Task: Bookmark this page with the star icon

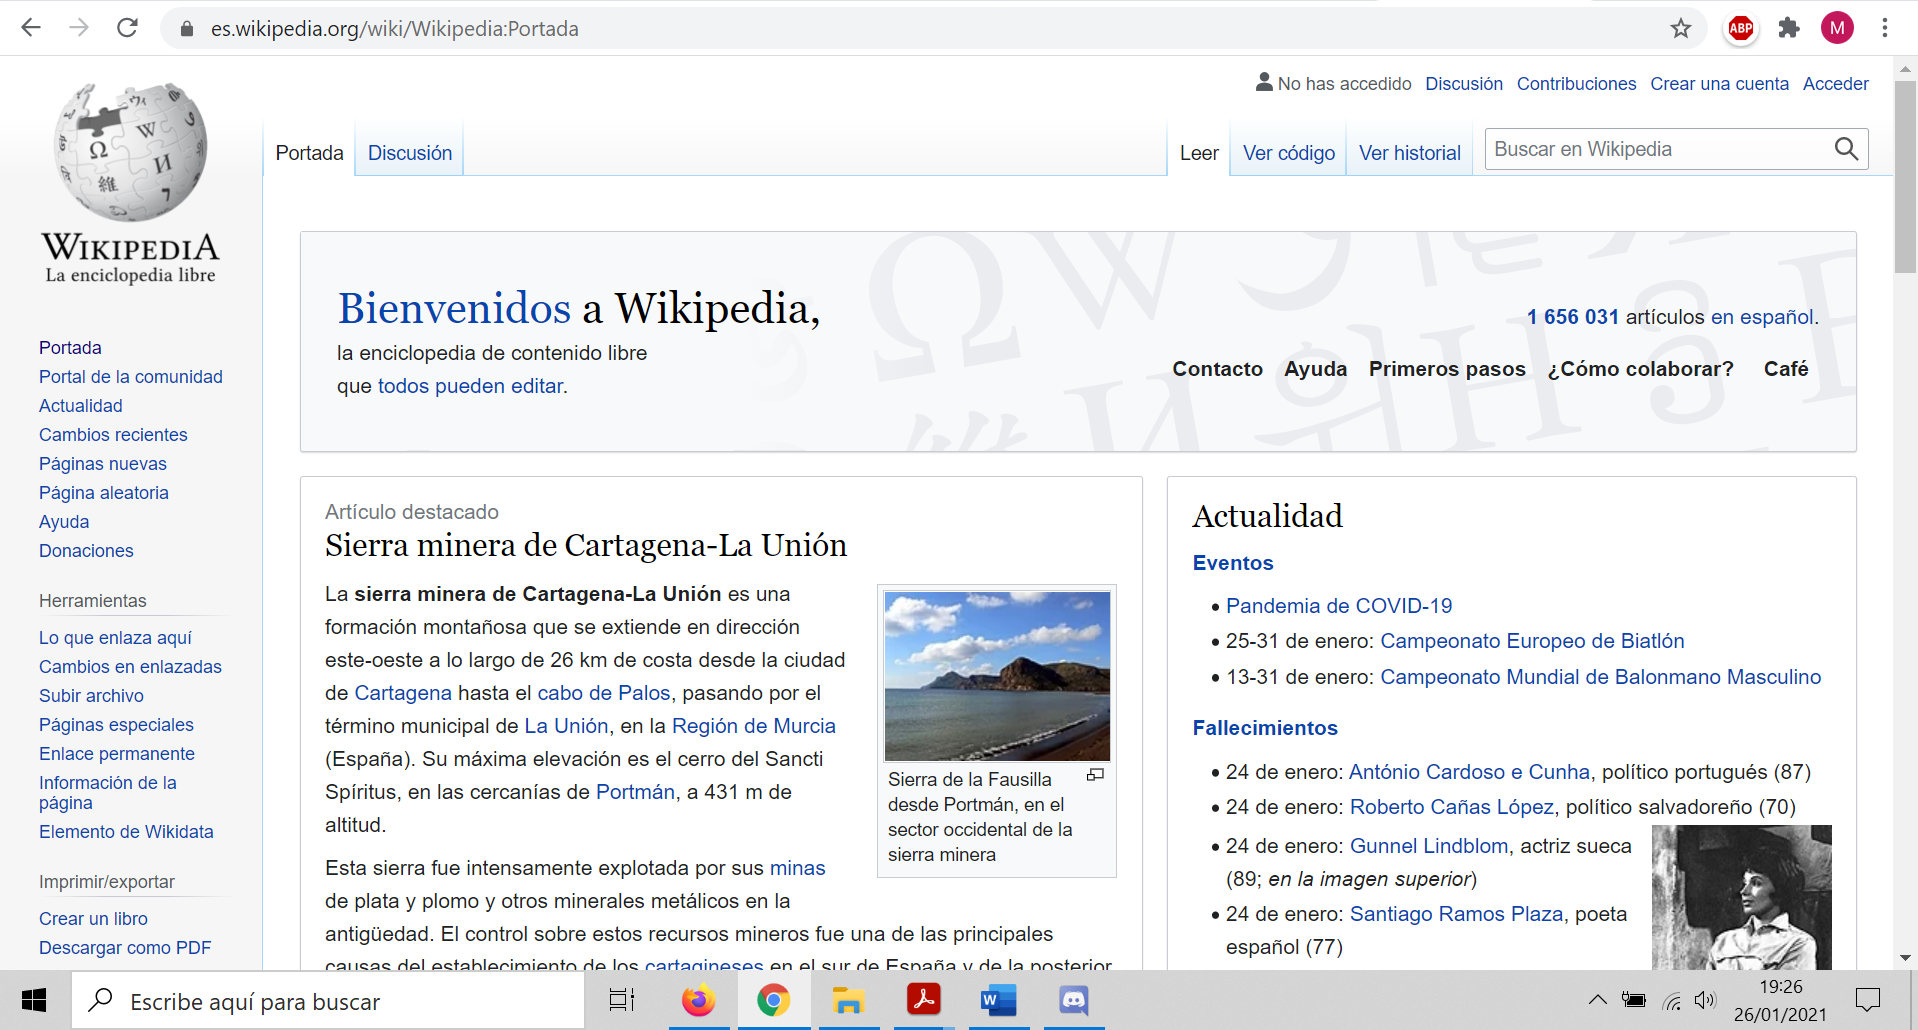Action: click(1681, 28)
